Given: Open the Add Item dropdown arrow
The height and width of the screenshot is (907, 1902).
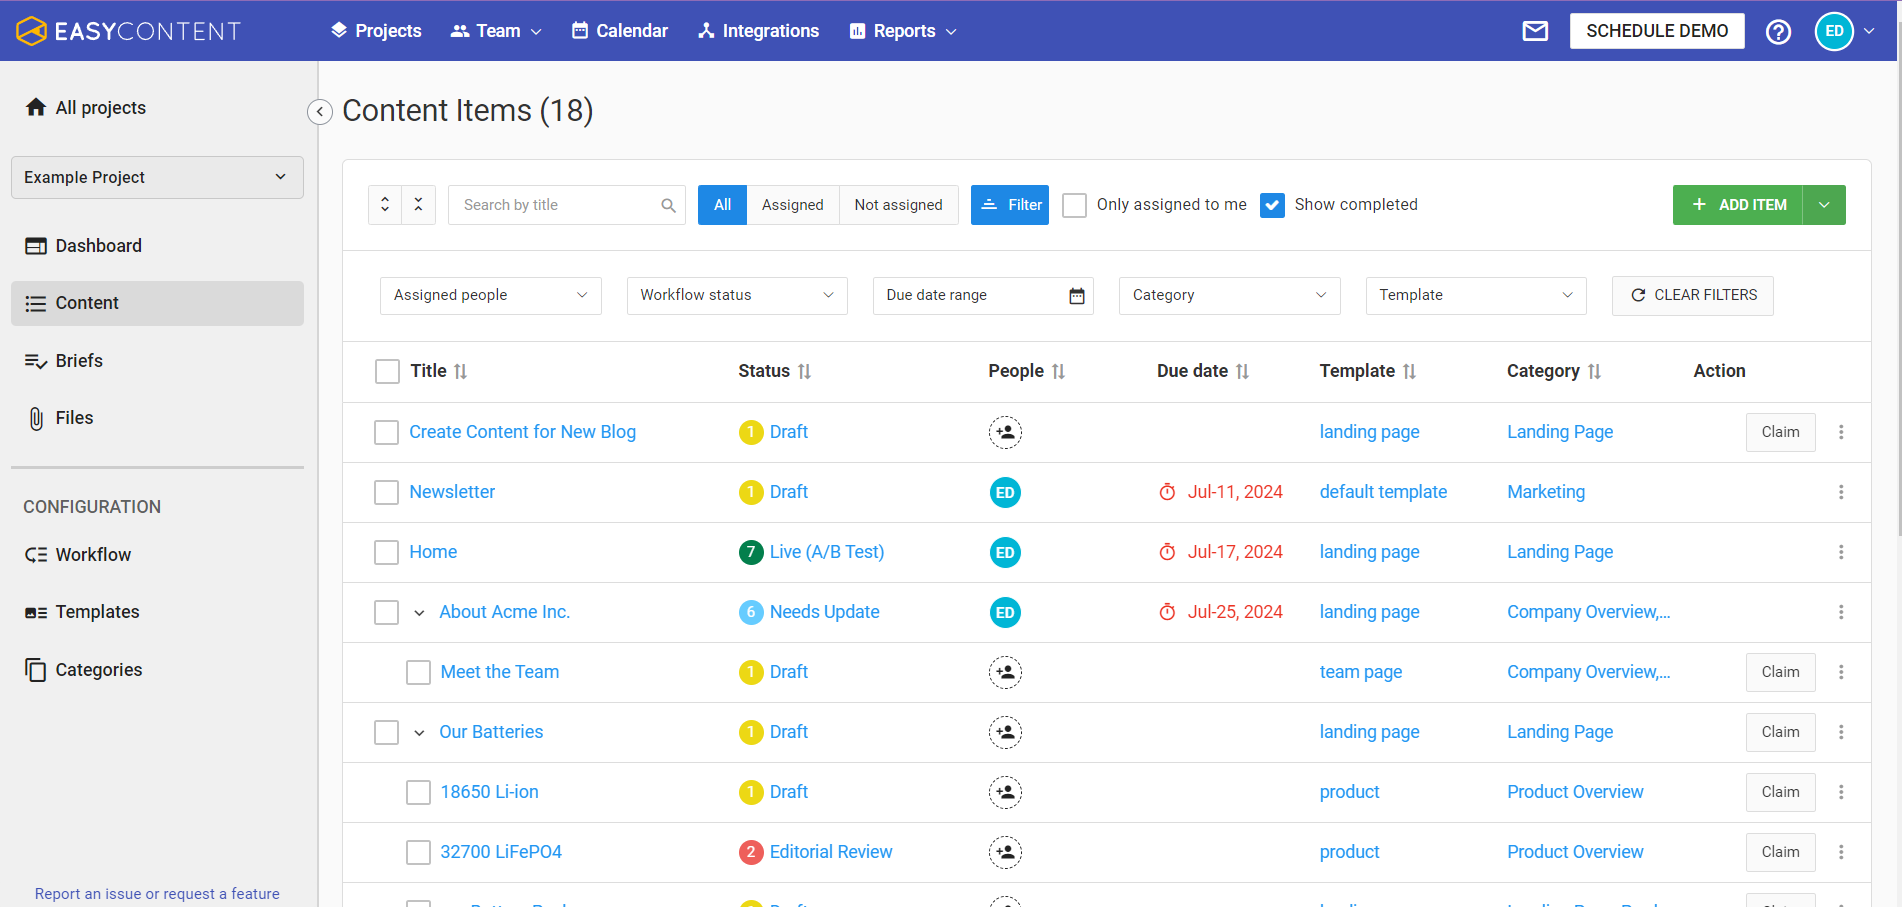Looking at the screenshot, I should coord(1824,205).
